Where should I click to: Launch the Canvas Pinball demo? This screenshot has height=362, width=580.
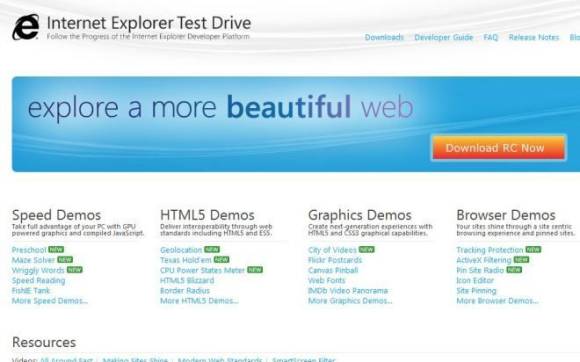tap(333, 270)
